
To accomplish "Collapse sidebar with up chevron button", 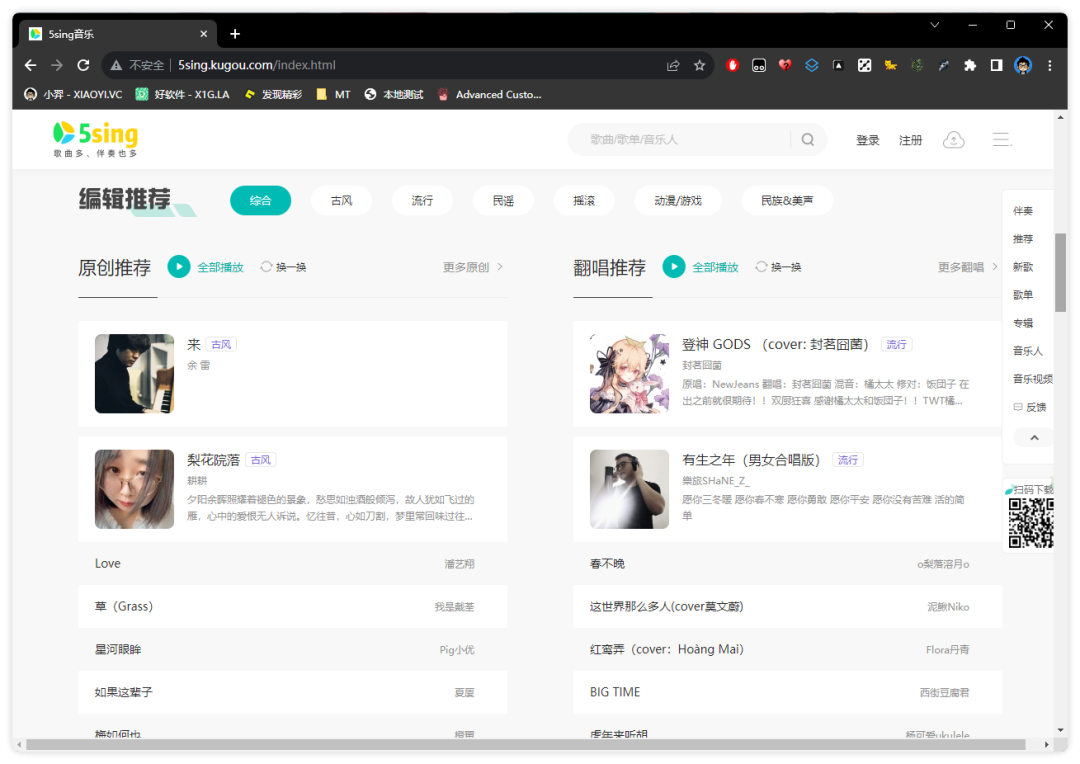I will 1034,438.
